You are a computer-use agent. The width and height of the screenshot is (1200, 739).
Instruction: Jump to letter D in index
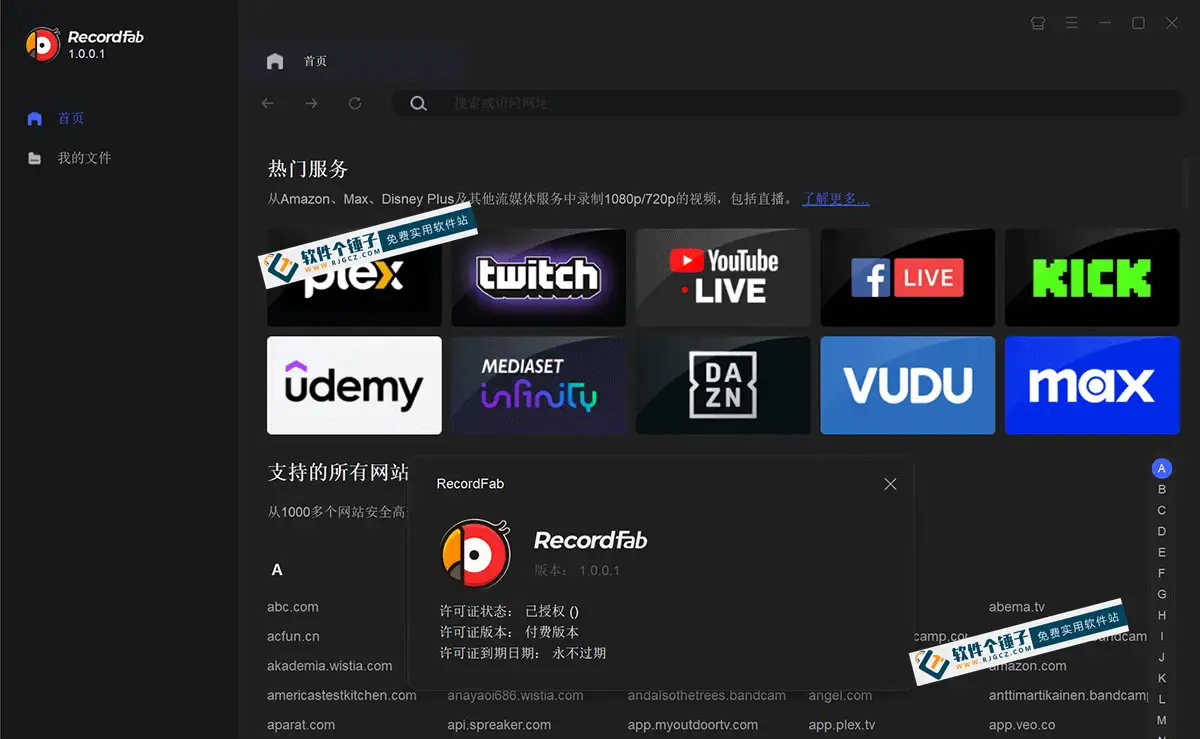[1161, 531]
